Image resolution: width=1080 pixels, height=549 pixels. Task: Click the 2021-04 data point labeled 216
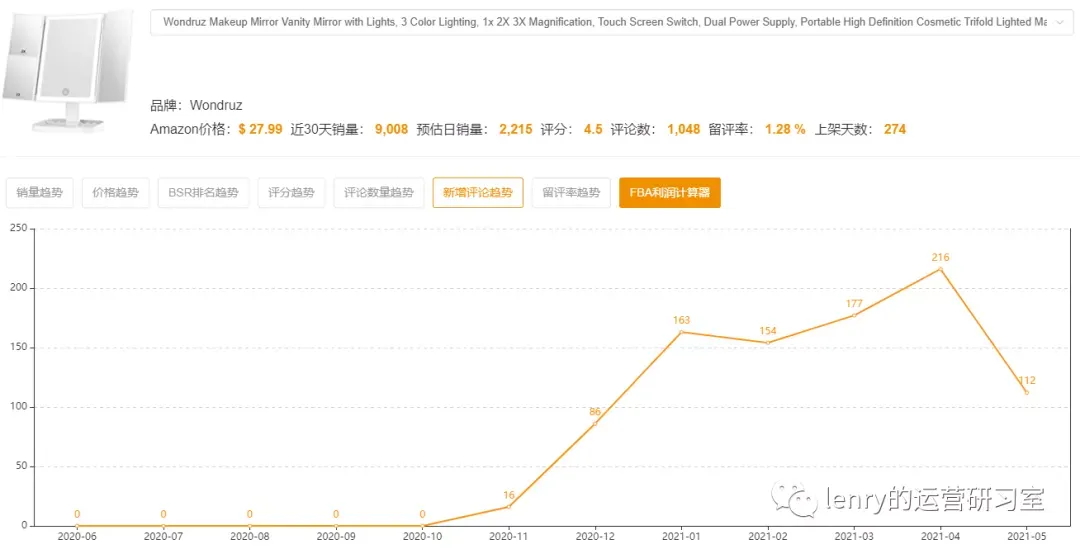click(940, 269)
